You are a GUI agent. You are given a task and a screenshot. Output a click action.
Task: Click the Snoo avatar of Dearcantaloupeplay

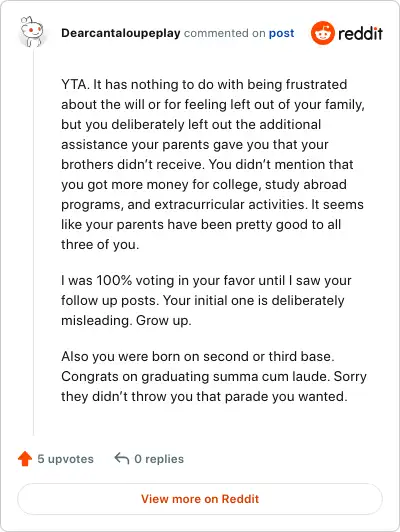click(32, 32)
